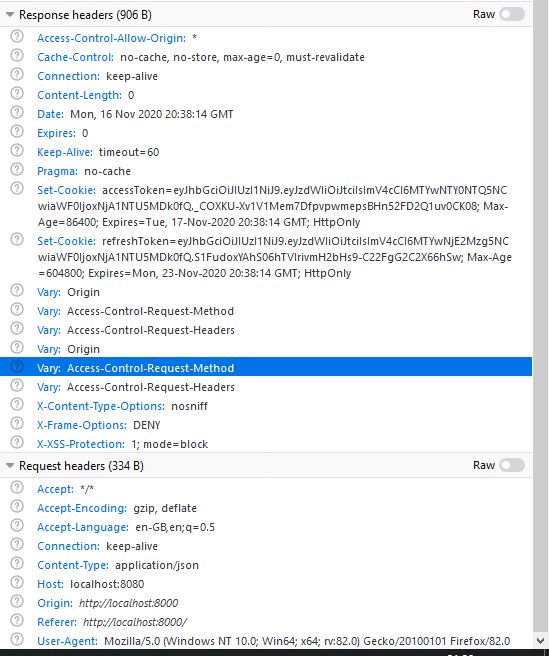
Task: Open help icon next to X-XSS-Protection
Action: [17, 442]
